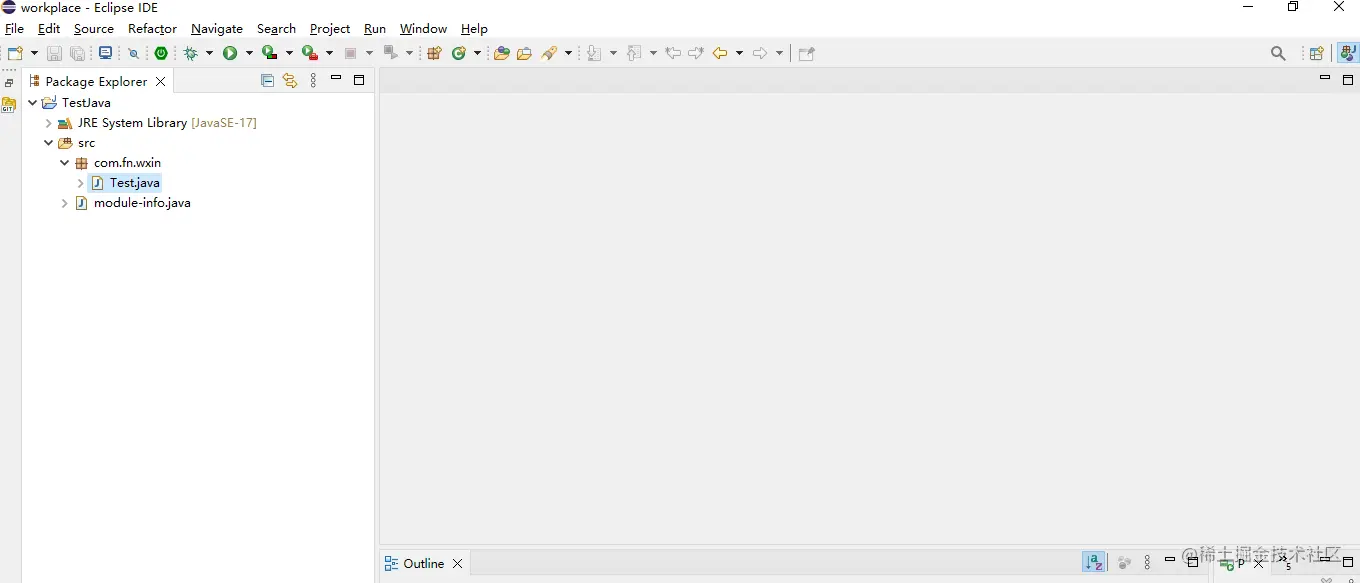Viewport: 1360px width, 583px height.
Task: Click Collapse All in Package Explorer
Action: point(267,81)
